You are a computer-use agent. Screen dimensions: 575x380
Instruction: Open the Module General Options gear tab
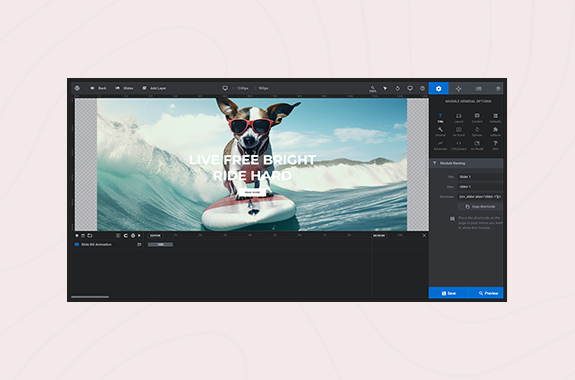[x=438, y=88]
